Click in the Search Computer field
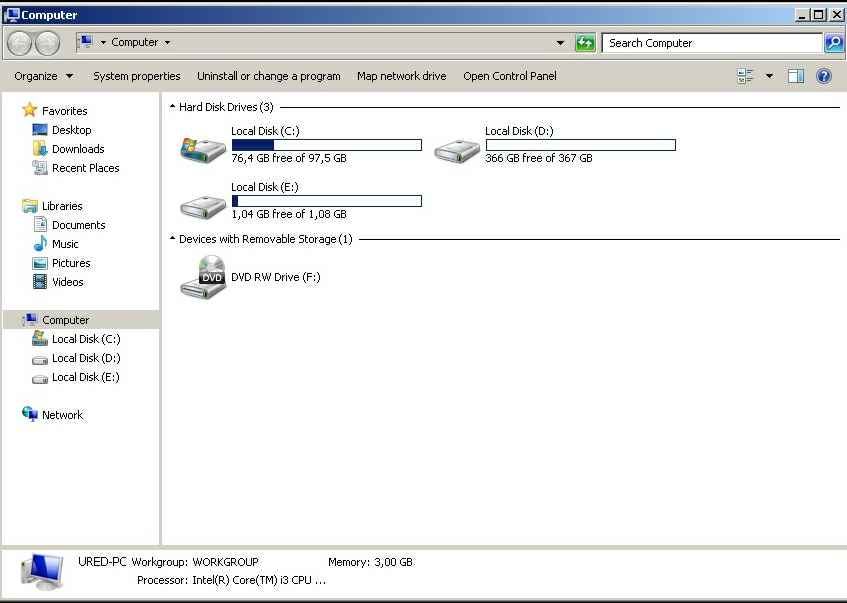The image size is (847, 603). pos(712,43)
